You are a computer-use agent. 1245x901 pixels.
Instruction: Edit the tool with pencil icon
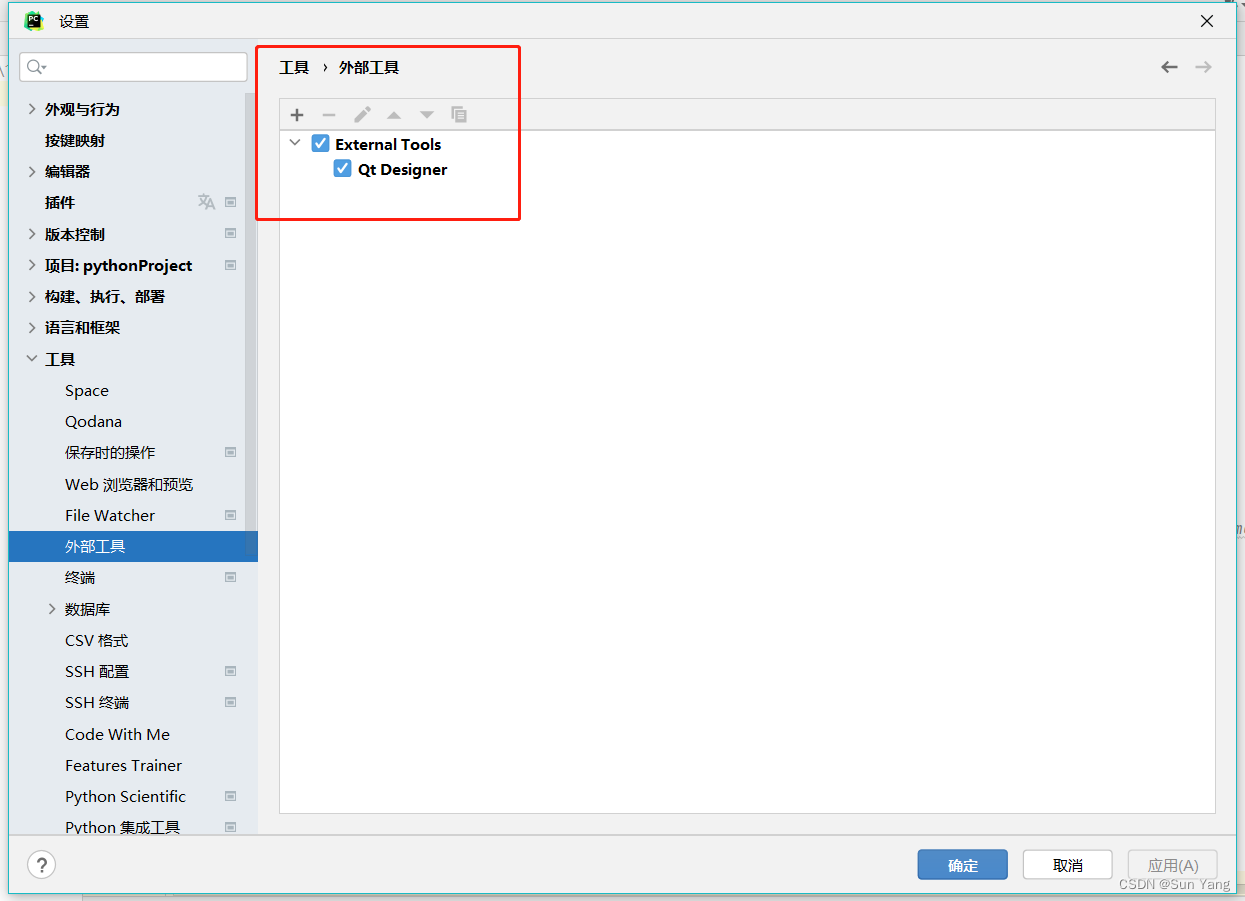(362, 115)
